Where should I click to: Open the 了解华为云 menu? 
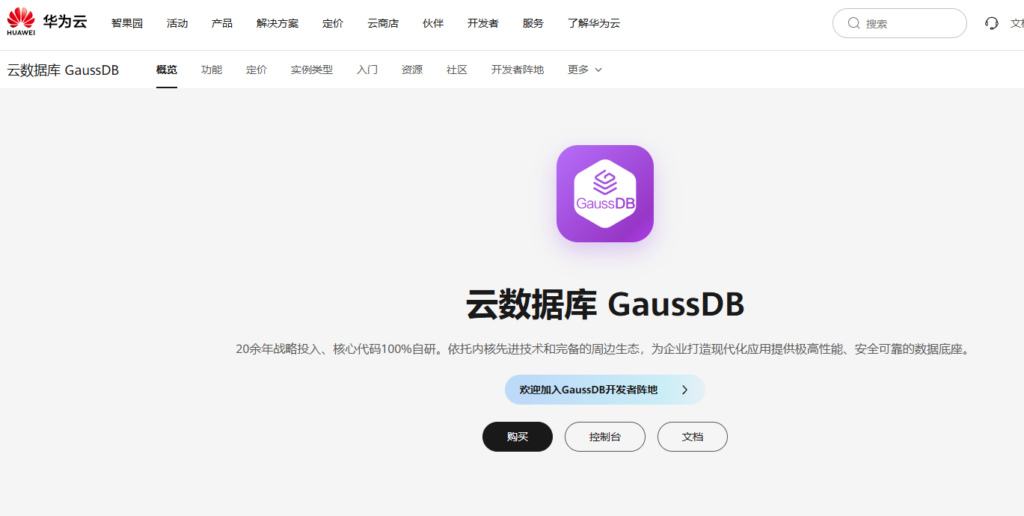[594, 24]
